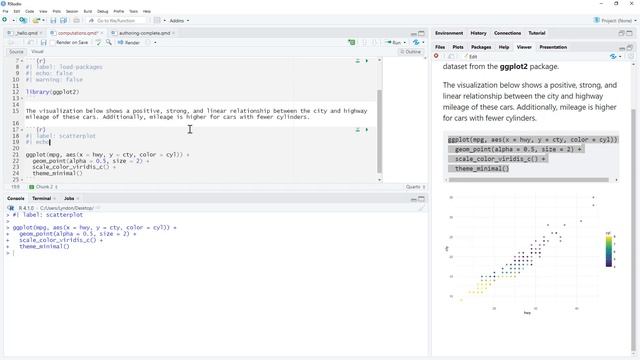The height and width of the screenshot is (360, 640).
Task: Open the Code menu
Action: tap(29, 11)
